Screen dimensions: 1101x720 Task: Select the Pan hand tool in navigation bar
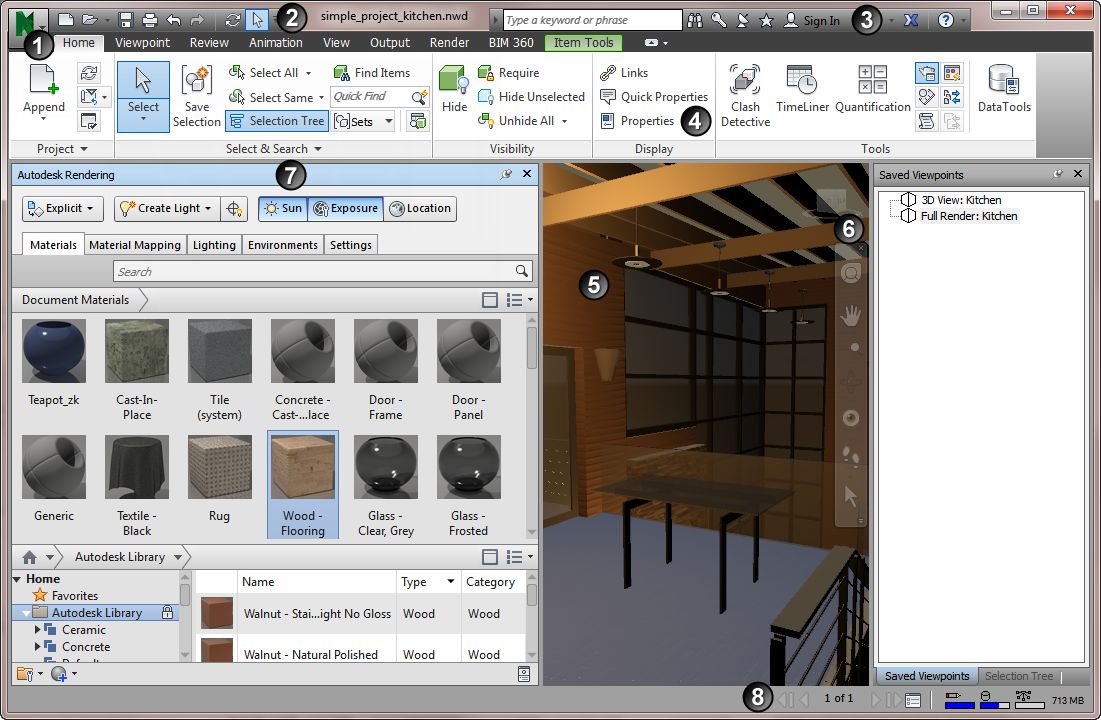851,317
